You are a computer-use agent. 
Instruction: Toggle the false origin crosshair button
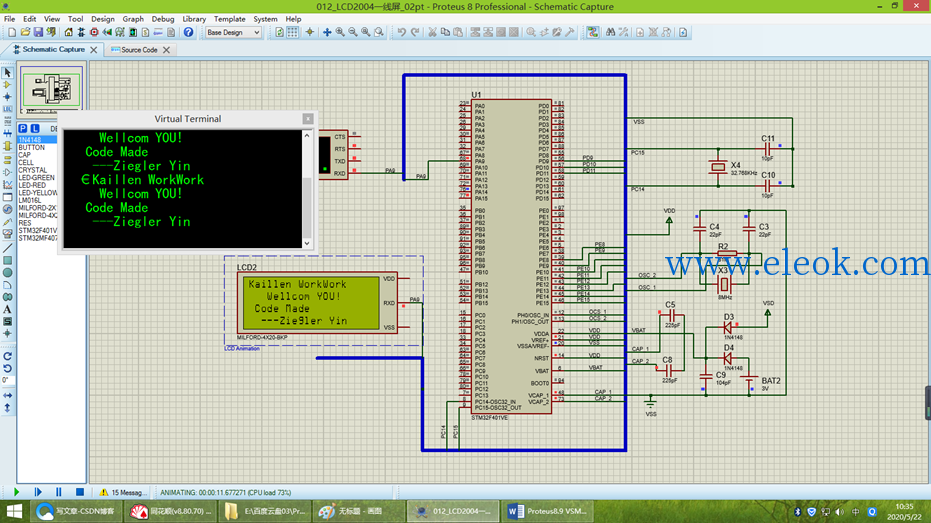coord(309,32)
